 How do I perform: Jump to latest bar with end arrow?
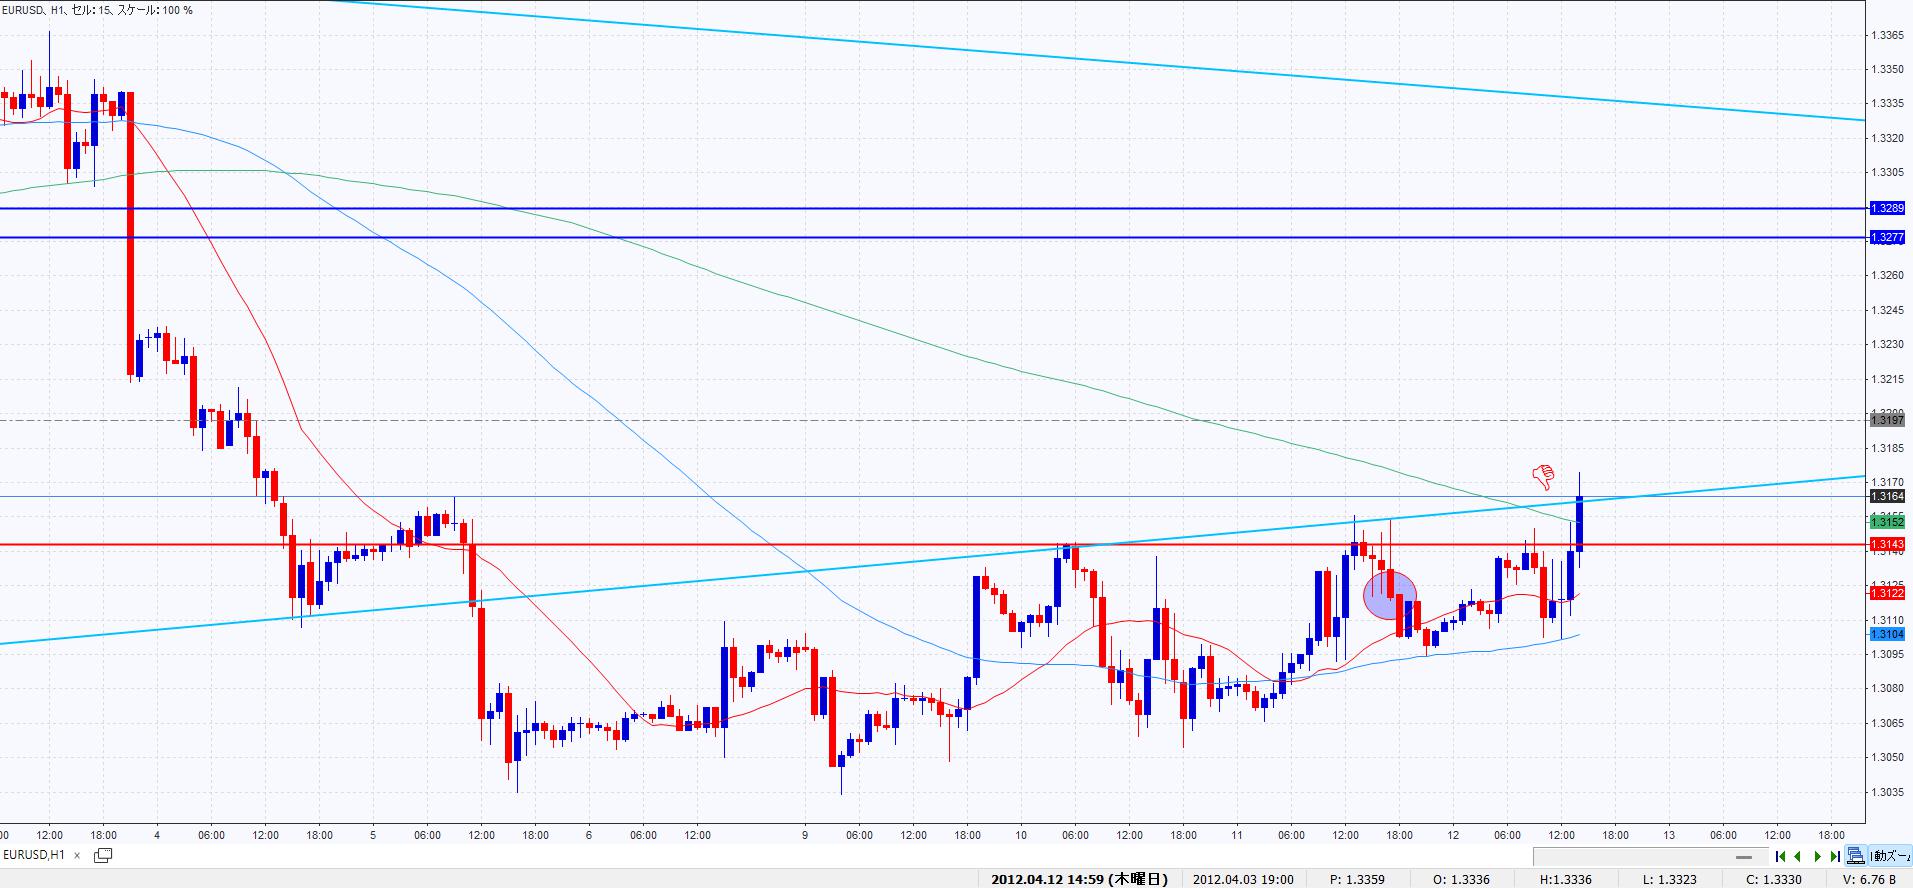(x=1835, y=856)
